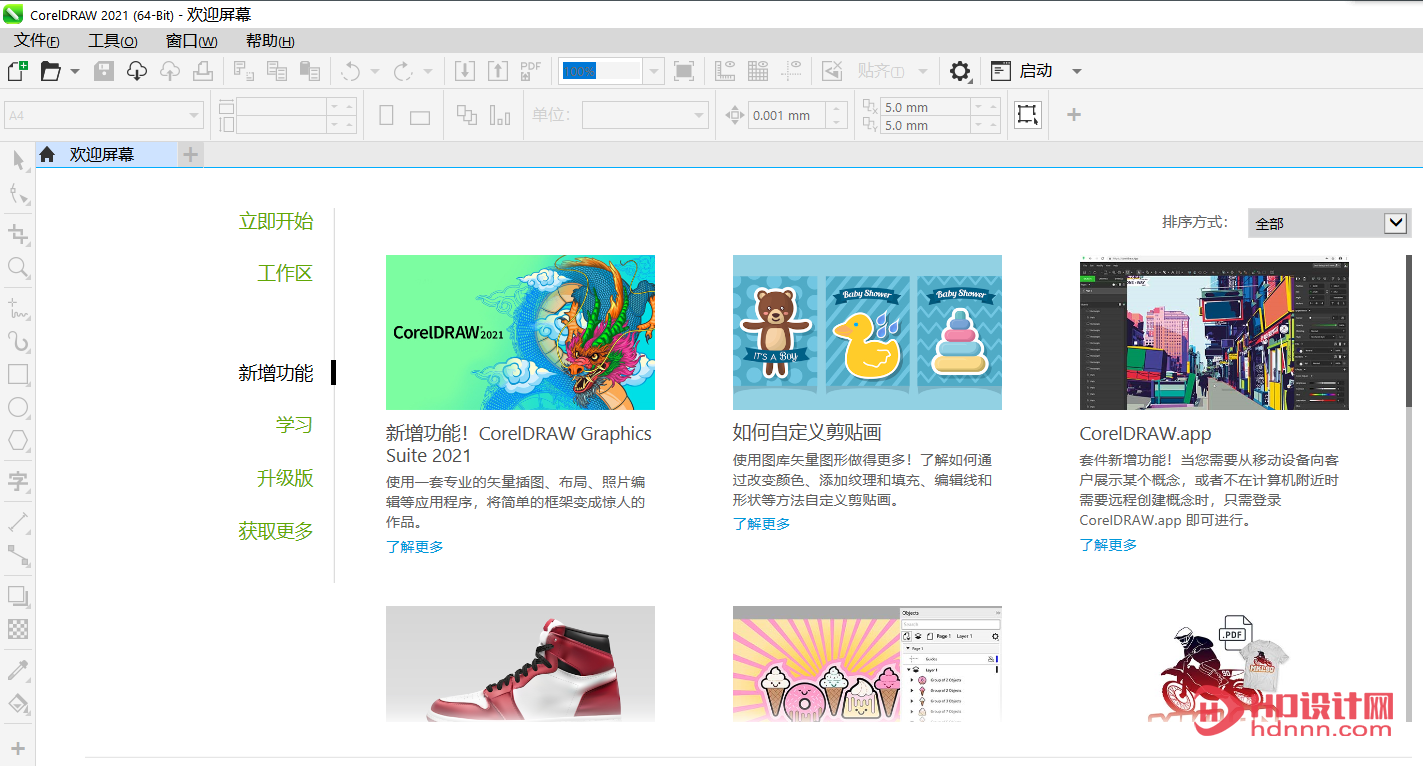Screen dimensions: 1423x766
Task: Select the Pick tool arrow
Action: tap(18, 161)
